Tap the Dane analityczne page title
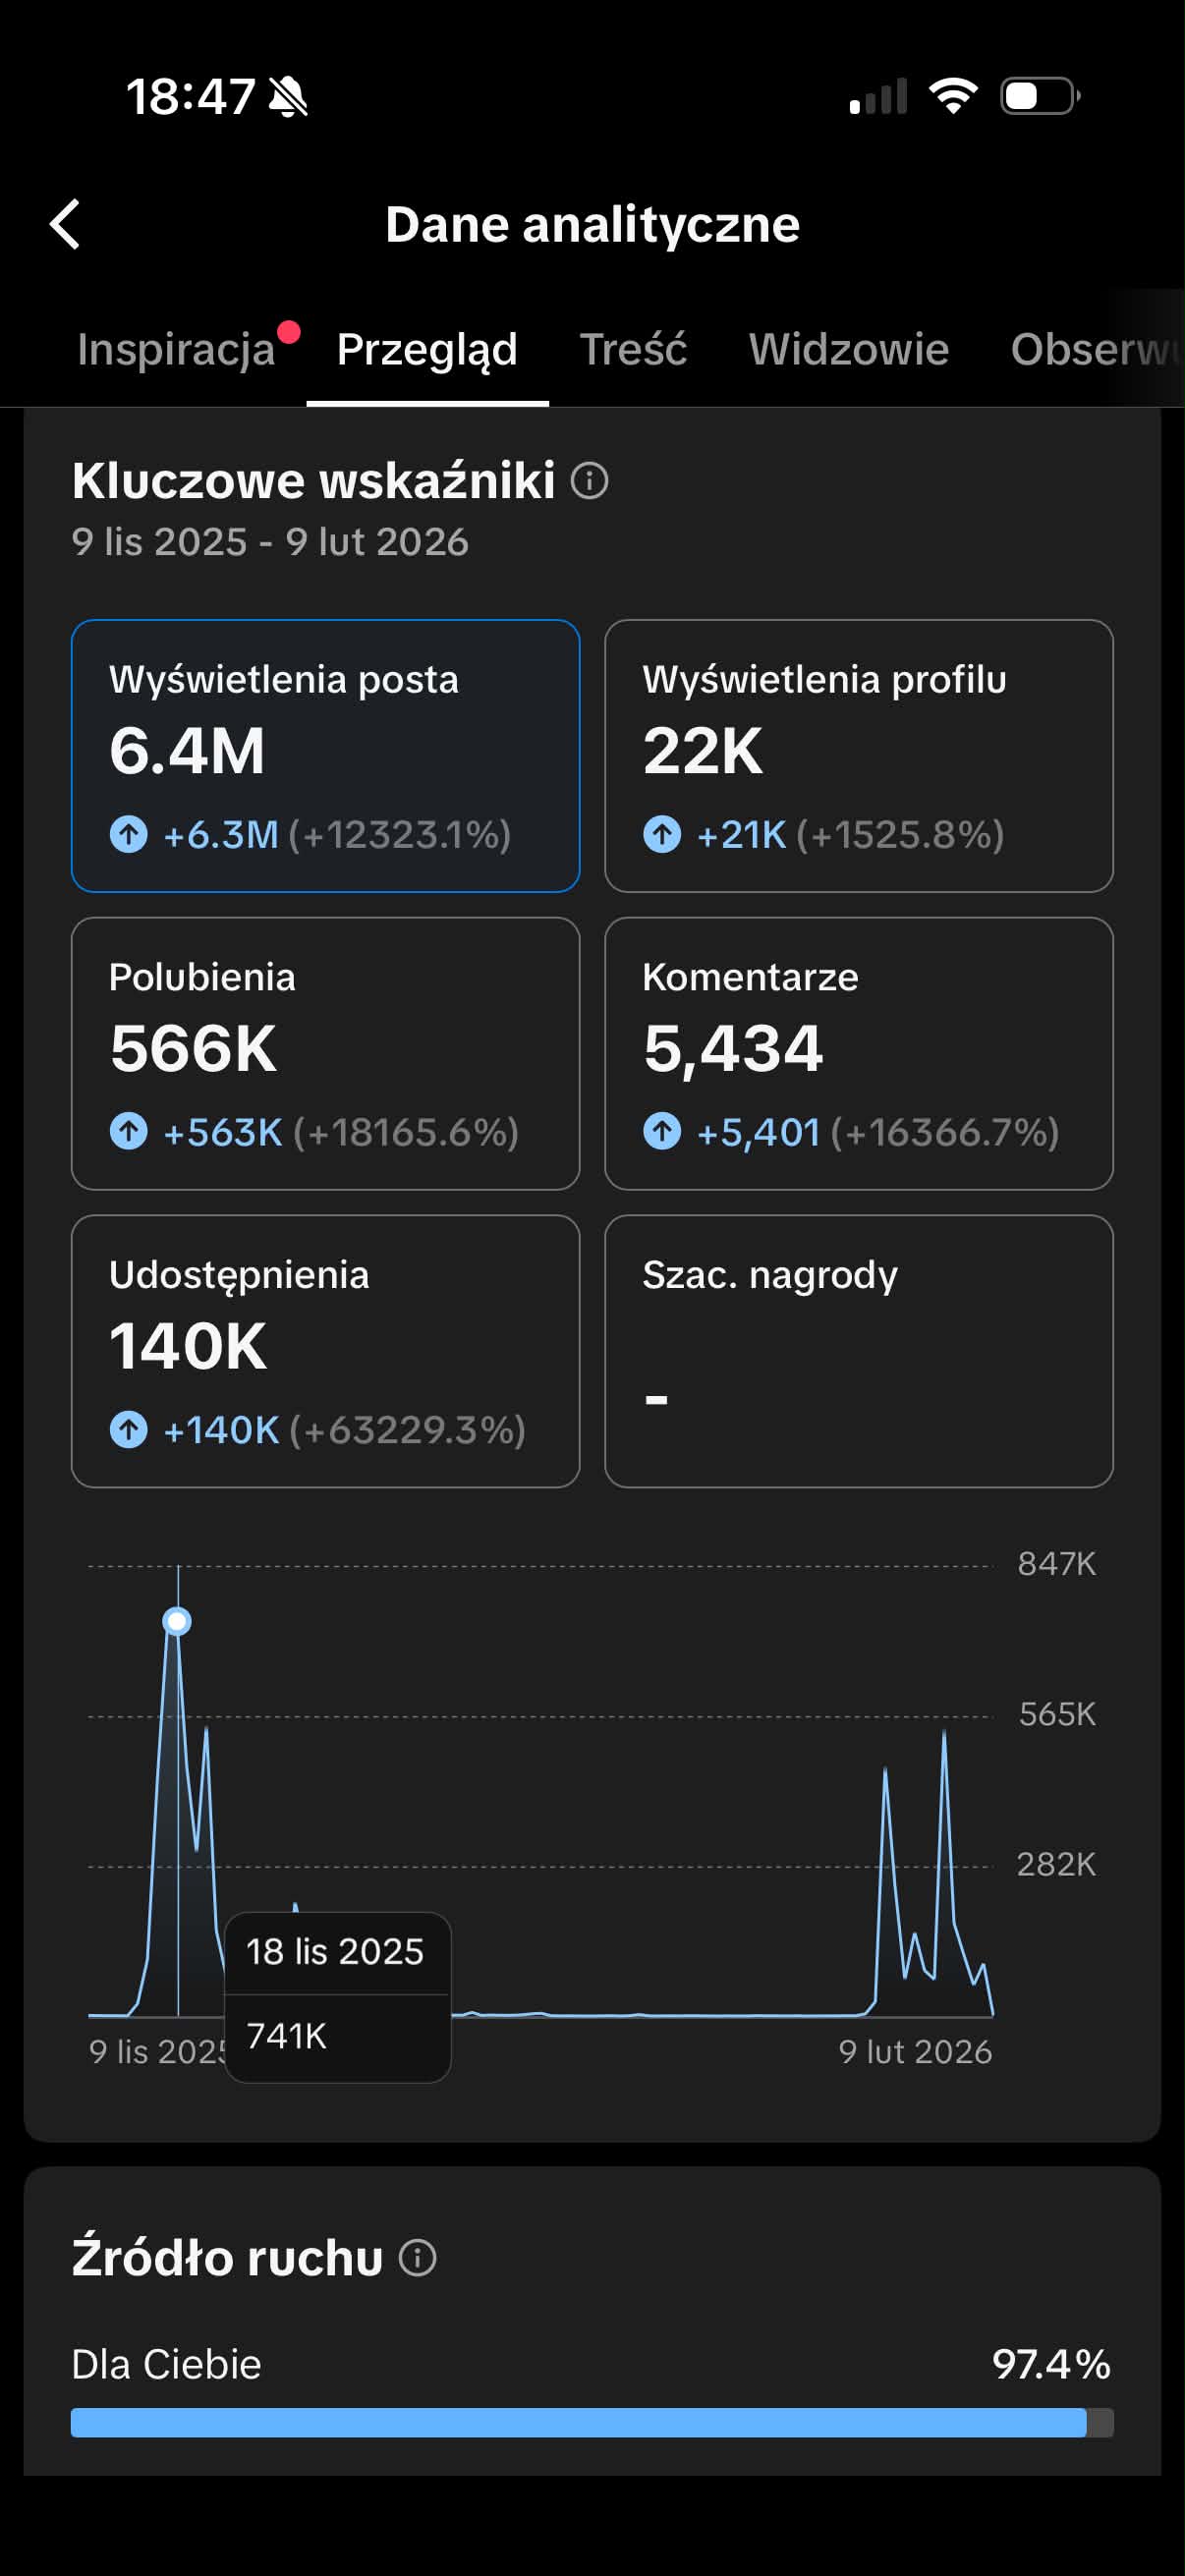1185x2576 pixels. point(593,224)
